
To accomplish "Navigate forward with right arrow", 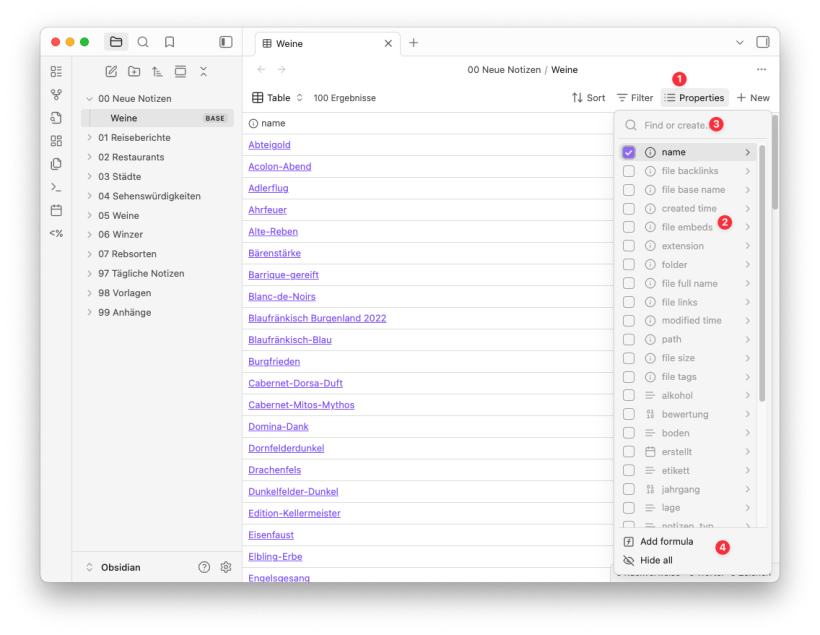I will [281, 70].
